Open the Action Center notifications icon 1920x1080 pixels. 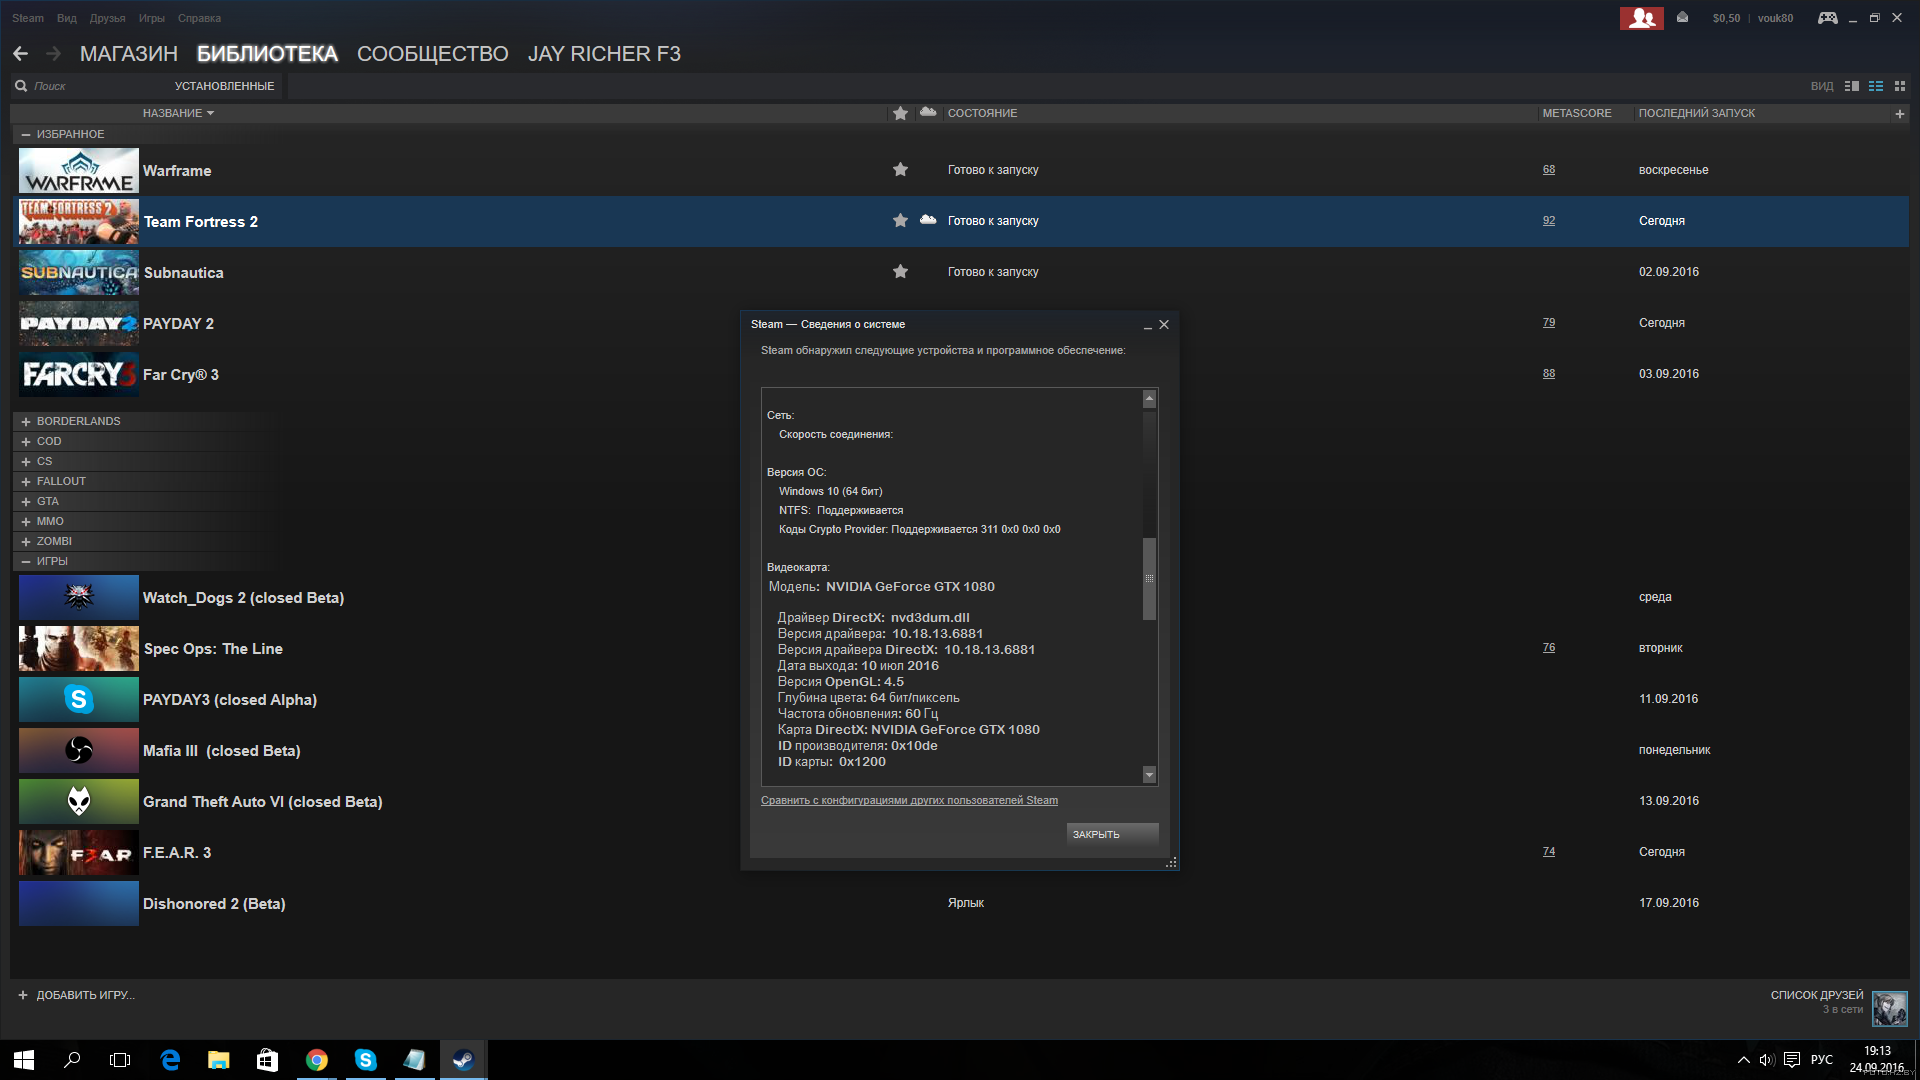coord(1792,1060)
